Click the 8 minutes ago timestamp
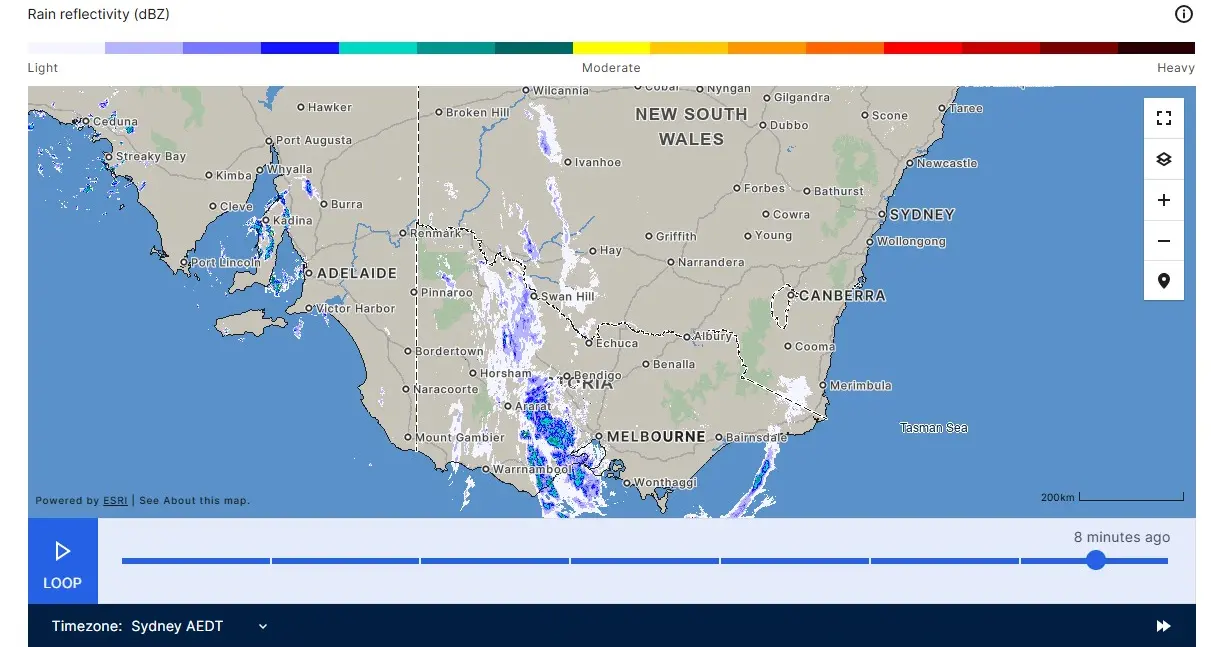Viewport: 1211px width, 647px height. 1122,536
